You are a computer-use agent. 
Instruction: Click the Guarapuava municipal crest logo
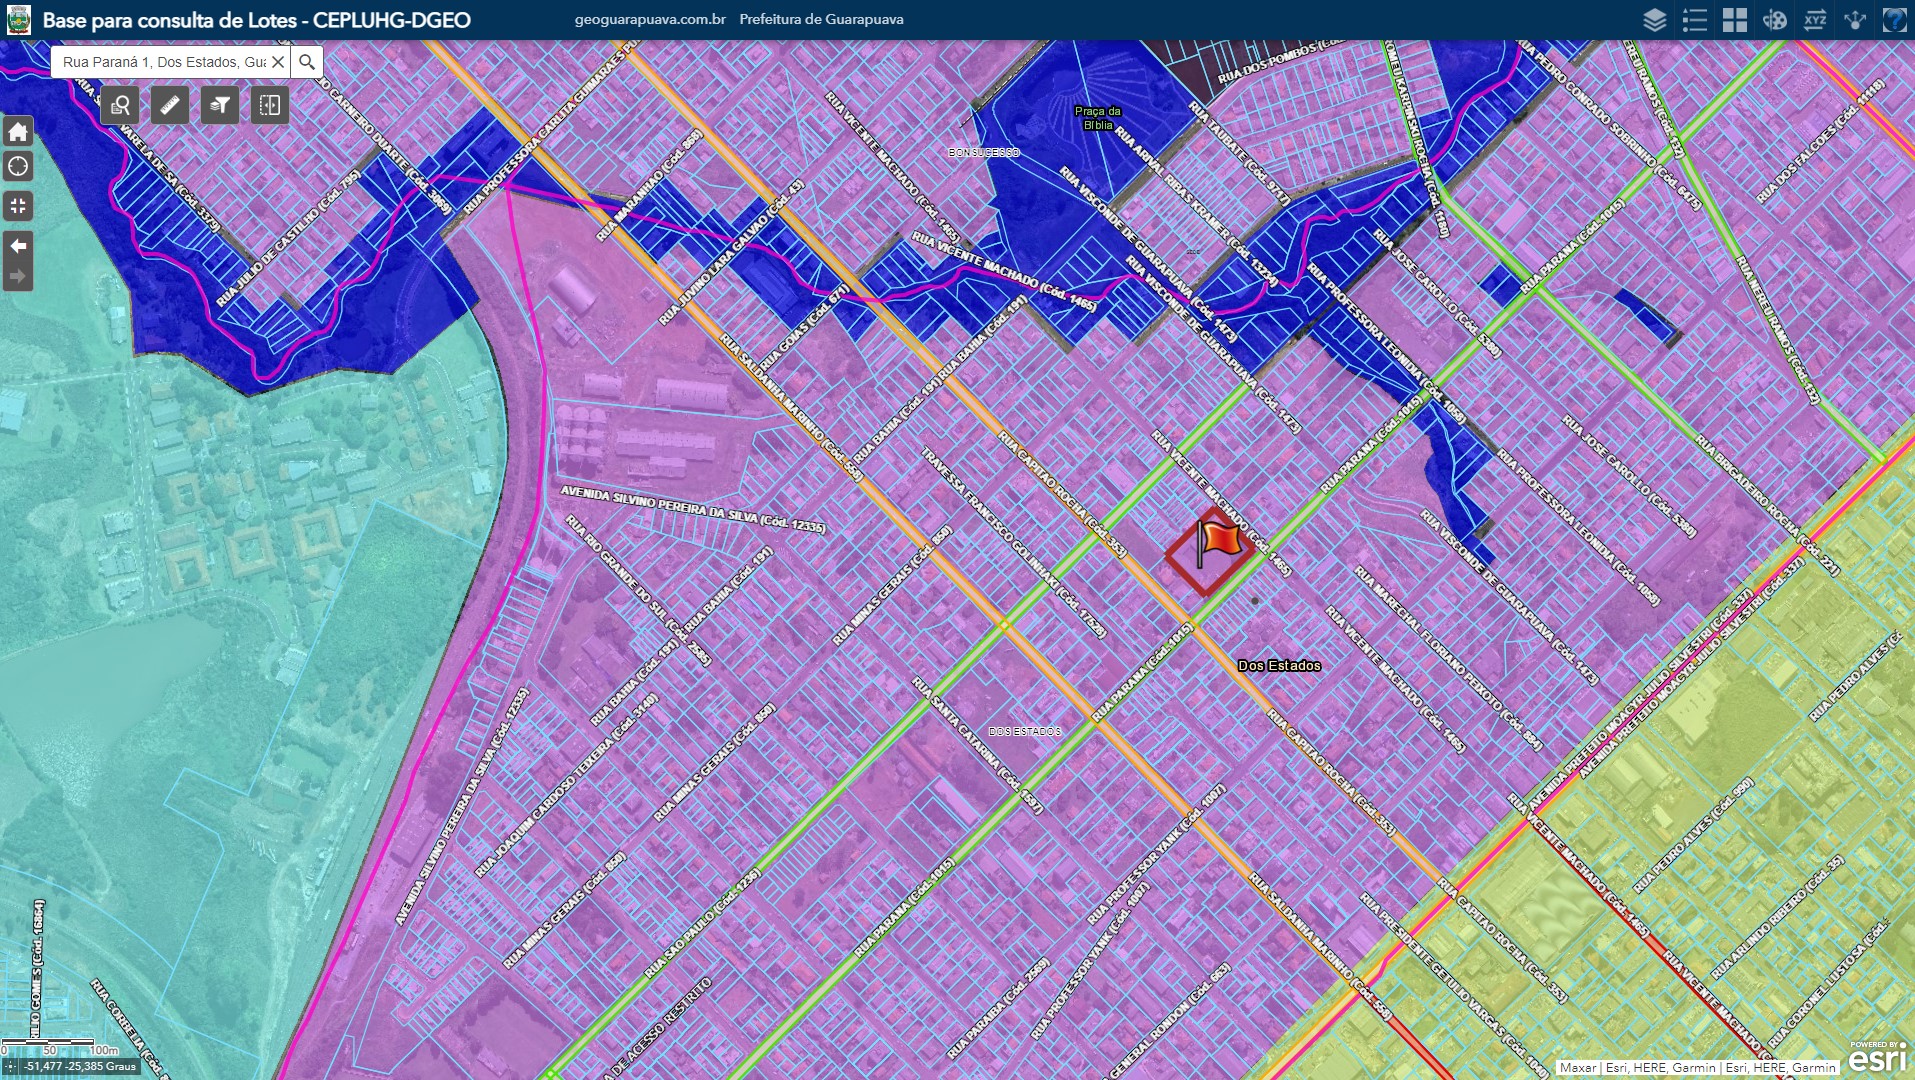[18, 20]
